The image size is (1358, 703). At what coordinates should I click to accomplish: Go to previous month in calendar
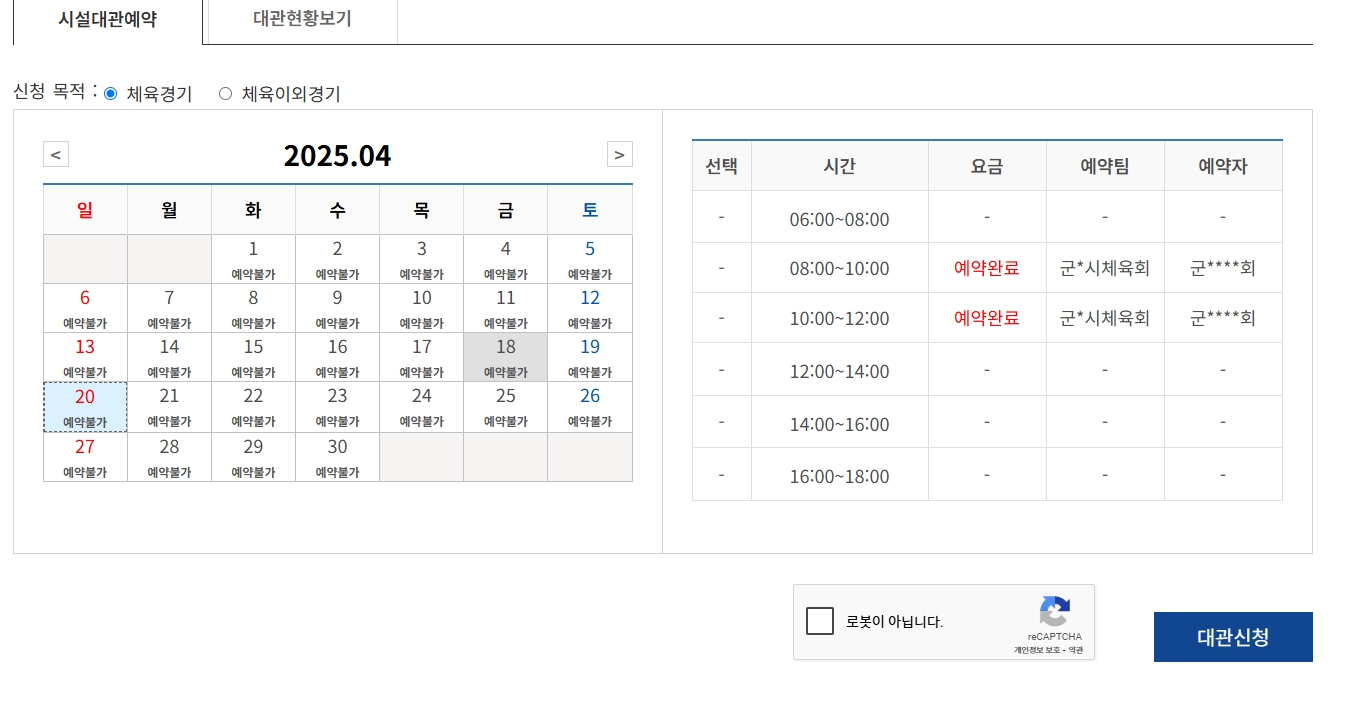(x=56, y=155)
